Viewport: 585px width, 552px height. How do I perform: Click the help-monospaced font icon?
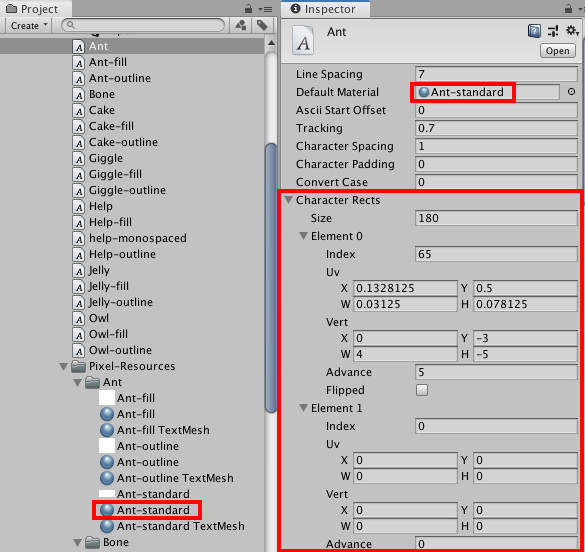click(78, 239)
